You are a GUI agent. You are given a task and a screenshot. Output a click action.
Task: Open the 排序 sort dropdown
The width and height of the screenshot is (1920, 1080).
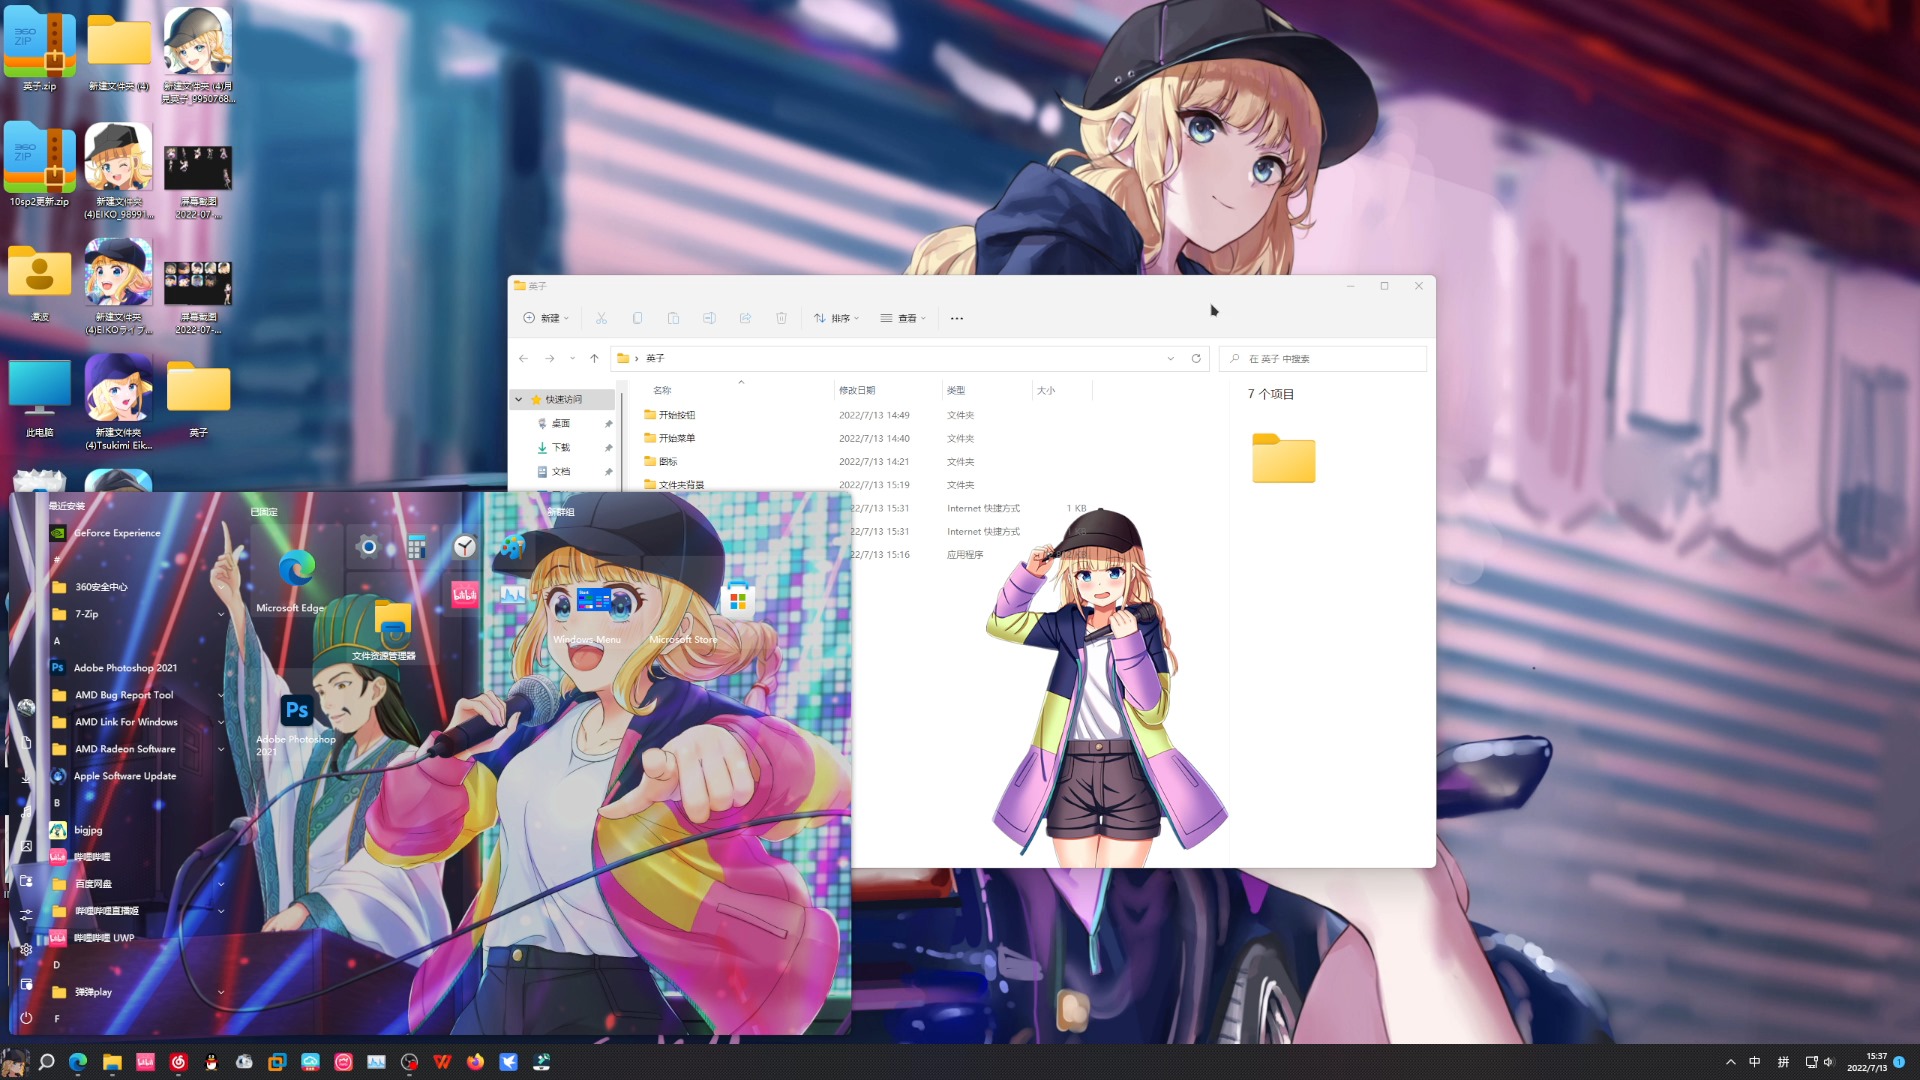[836, 318]
